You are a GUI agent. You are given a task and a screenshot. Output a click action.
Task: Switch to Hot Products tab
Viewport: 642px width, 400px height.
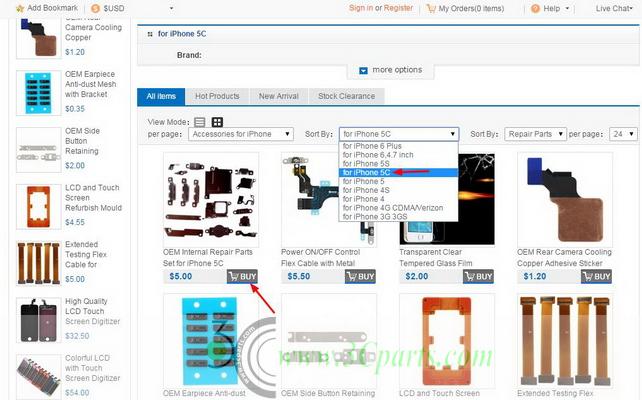(217, 97)
